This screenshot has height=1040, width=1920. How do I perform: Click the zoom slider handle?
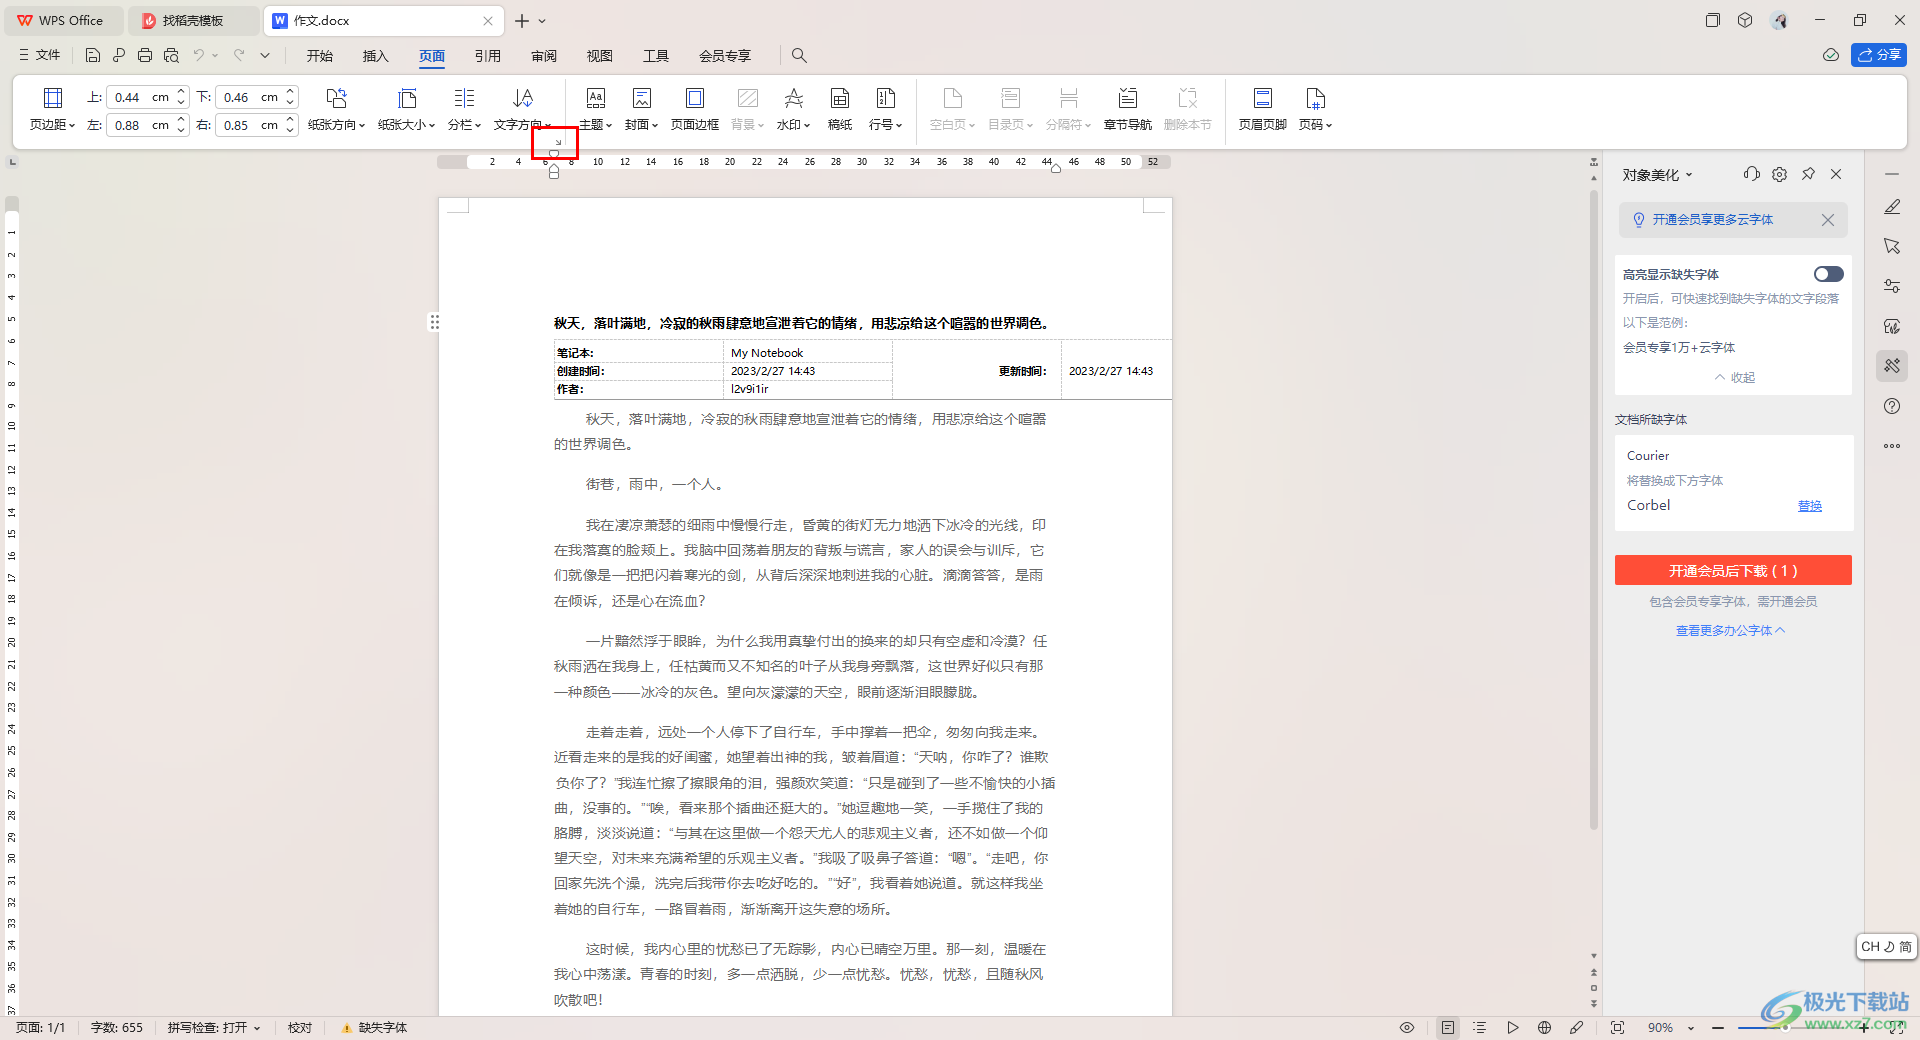(x=1783, y=1027)
